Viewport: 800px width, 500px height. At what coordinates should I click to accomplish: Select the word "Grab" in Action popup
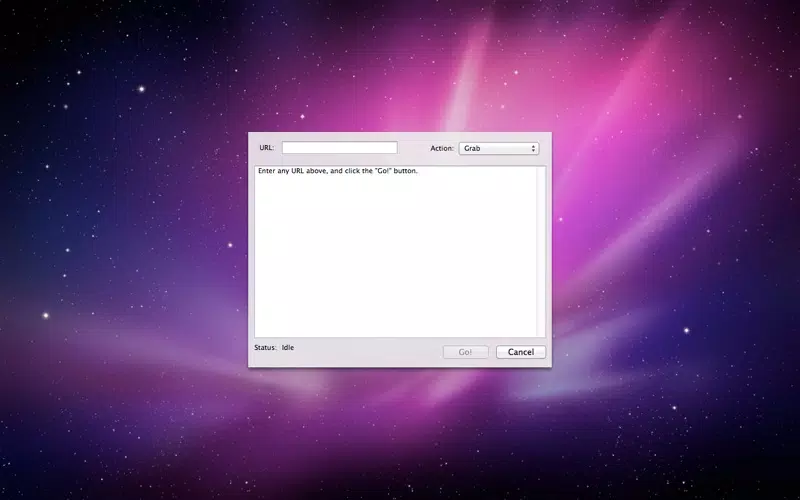[473, 148]
